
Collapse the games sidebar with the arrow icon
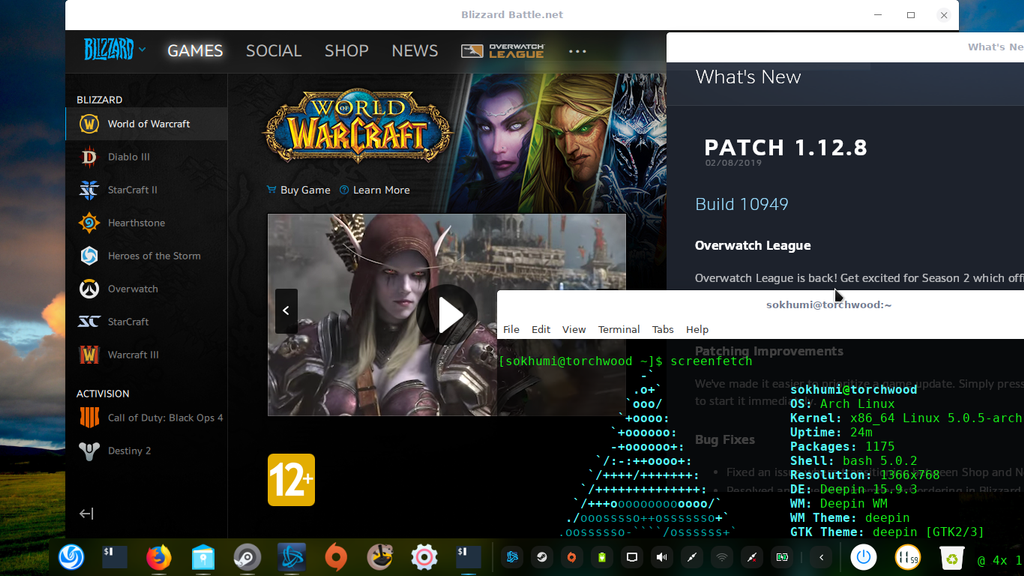coord(86,514)
